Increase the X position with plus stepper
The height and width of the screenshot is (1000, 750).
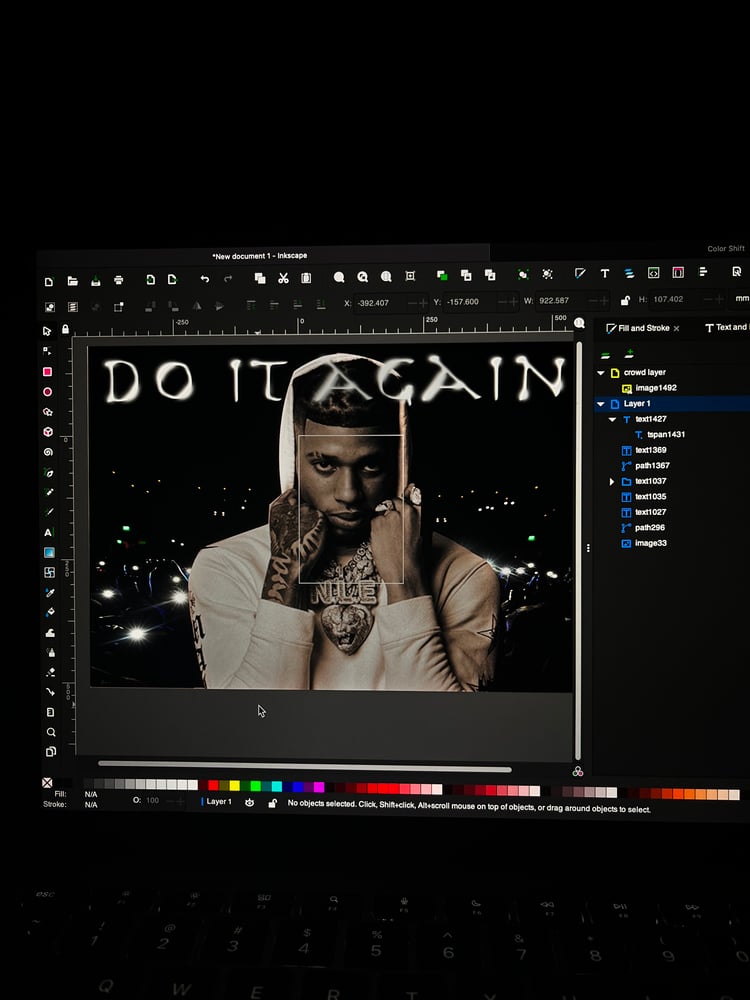(423, 302)
